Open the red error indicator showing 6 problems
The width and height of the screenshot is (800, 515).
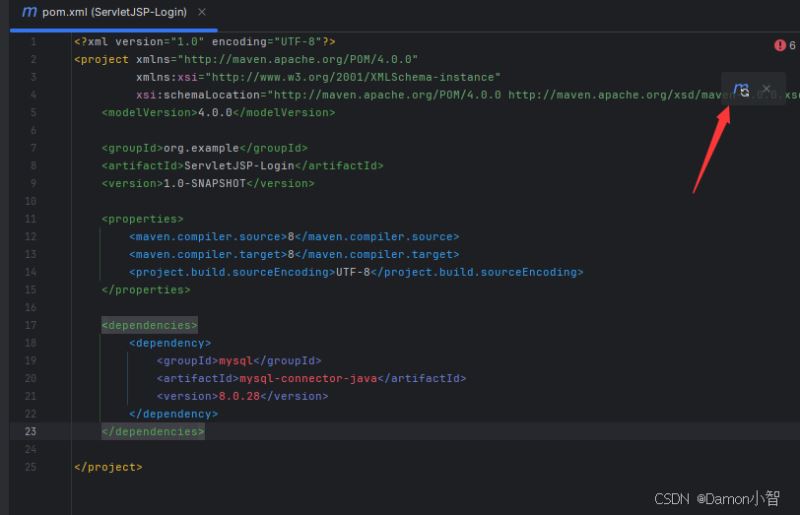784,45
